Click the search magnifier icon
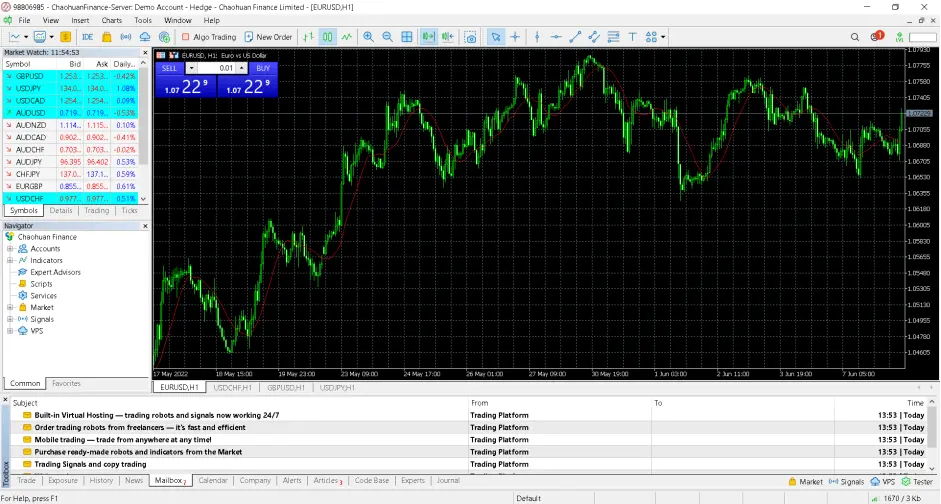The width and height of the screenshot is (941, 504). (855, 37)
